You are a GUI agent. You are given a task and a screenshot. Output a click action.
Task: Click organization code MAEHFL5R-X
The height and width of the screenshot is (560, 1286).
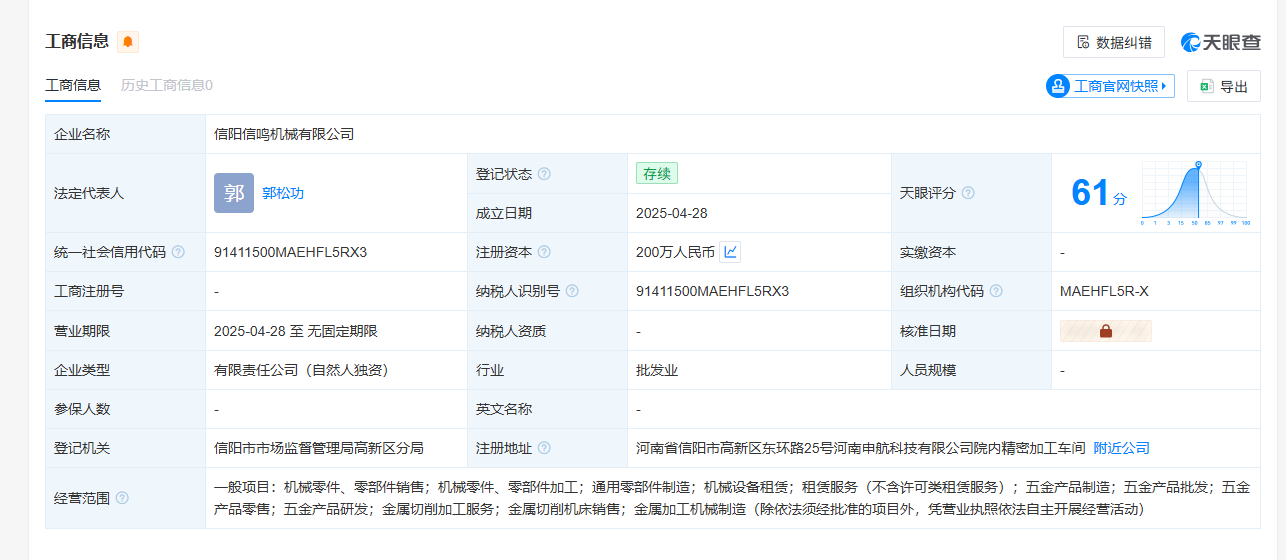[1104, 291]
